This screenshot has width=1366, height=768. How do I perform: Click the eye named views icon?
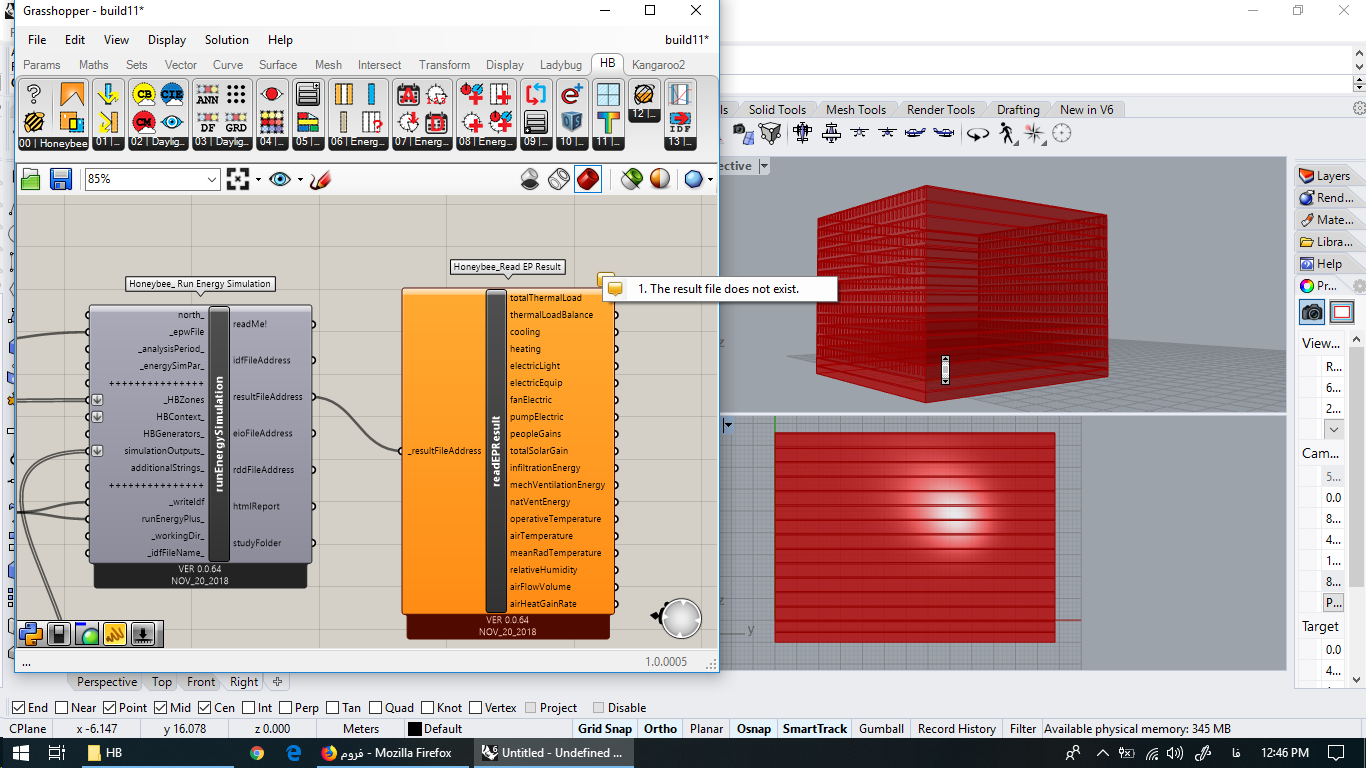[x=280, y=179]
